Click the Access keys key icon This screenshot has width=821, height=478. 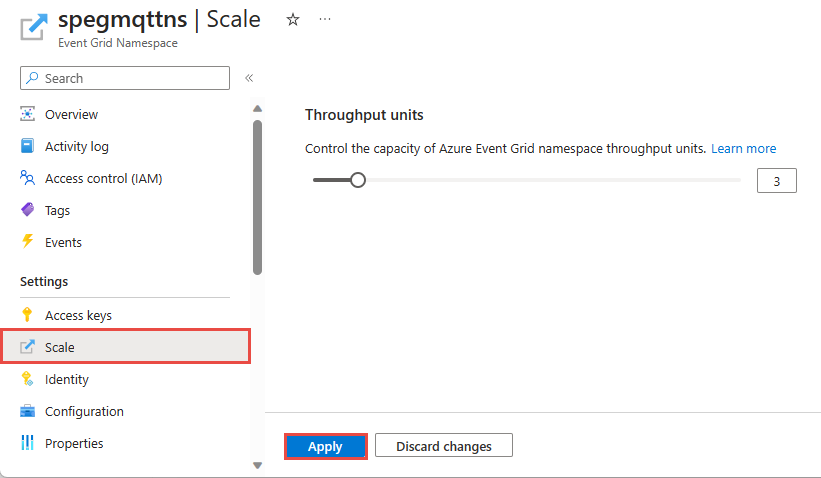[28, 315]
